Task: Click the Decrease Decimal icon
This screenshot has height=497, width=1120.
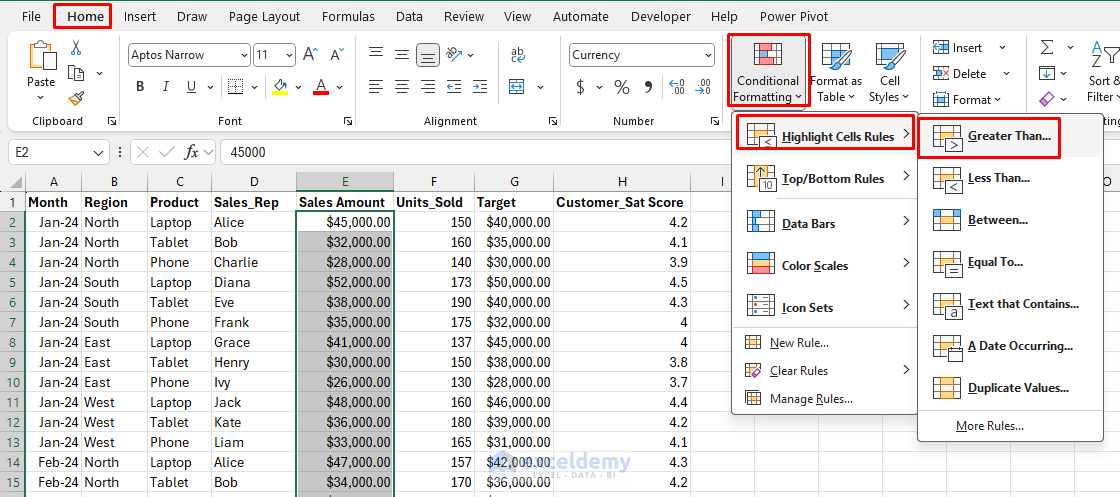Action: [x=704, y=87]
